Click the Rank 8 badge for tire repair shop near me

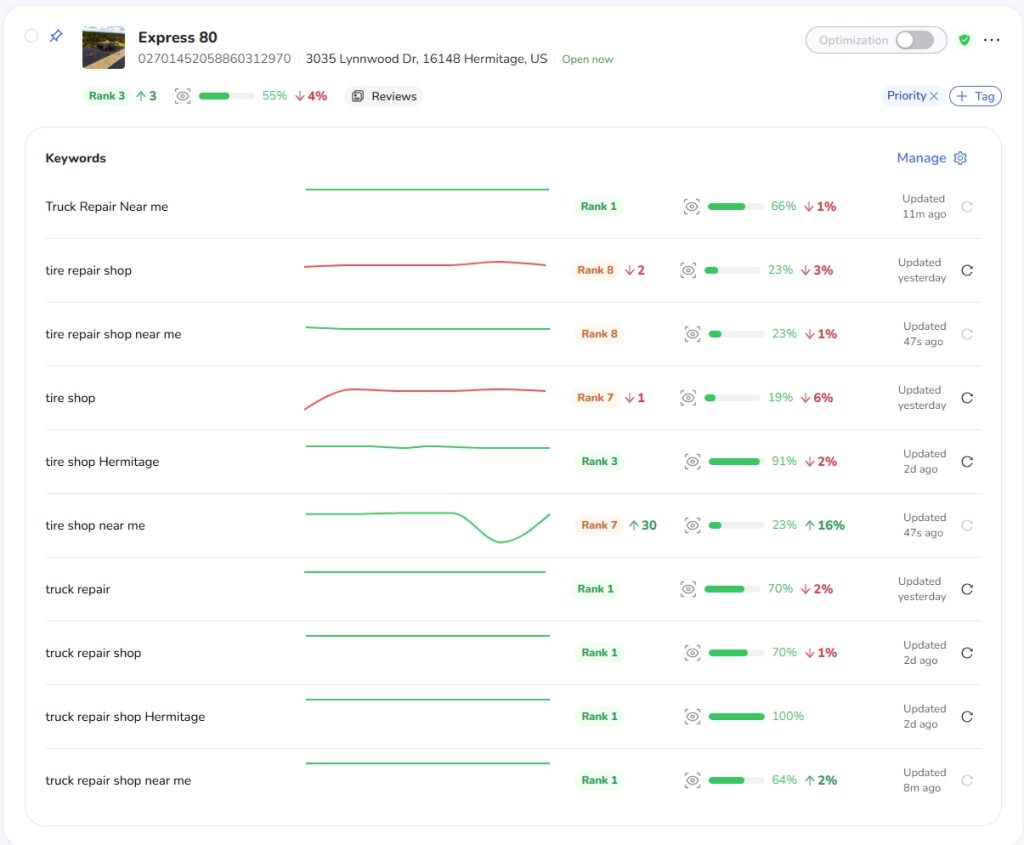[x=599, y=334]
